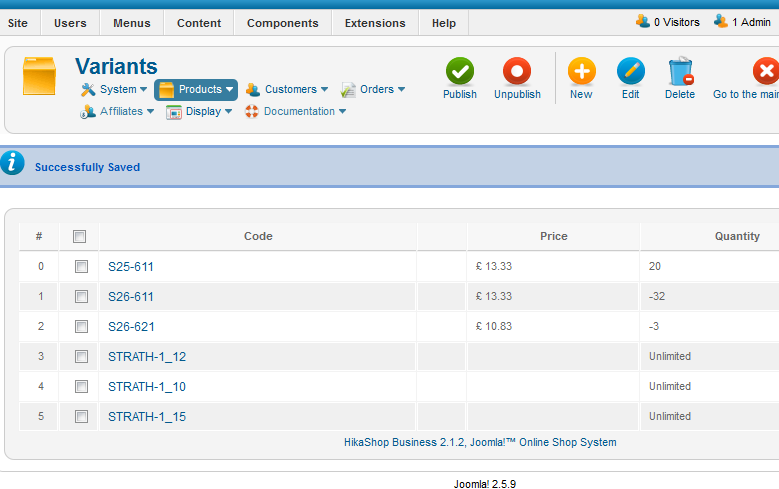This screenshot has height=489, width=779.
Task: Click the Customers people icon
Action: (x=253, y=89)
